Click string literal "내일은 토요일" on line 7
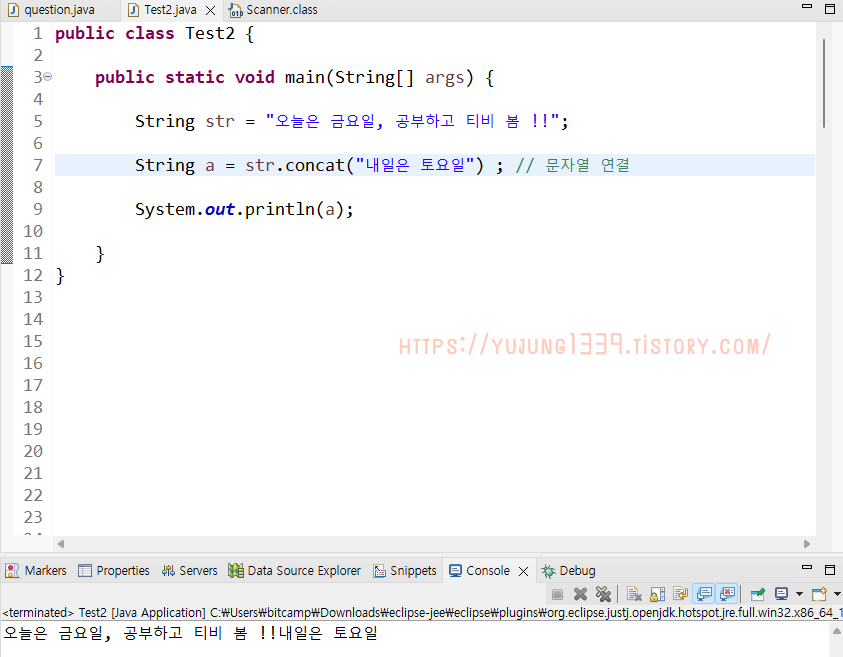 415,165
